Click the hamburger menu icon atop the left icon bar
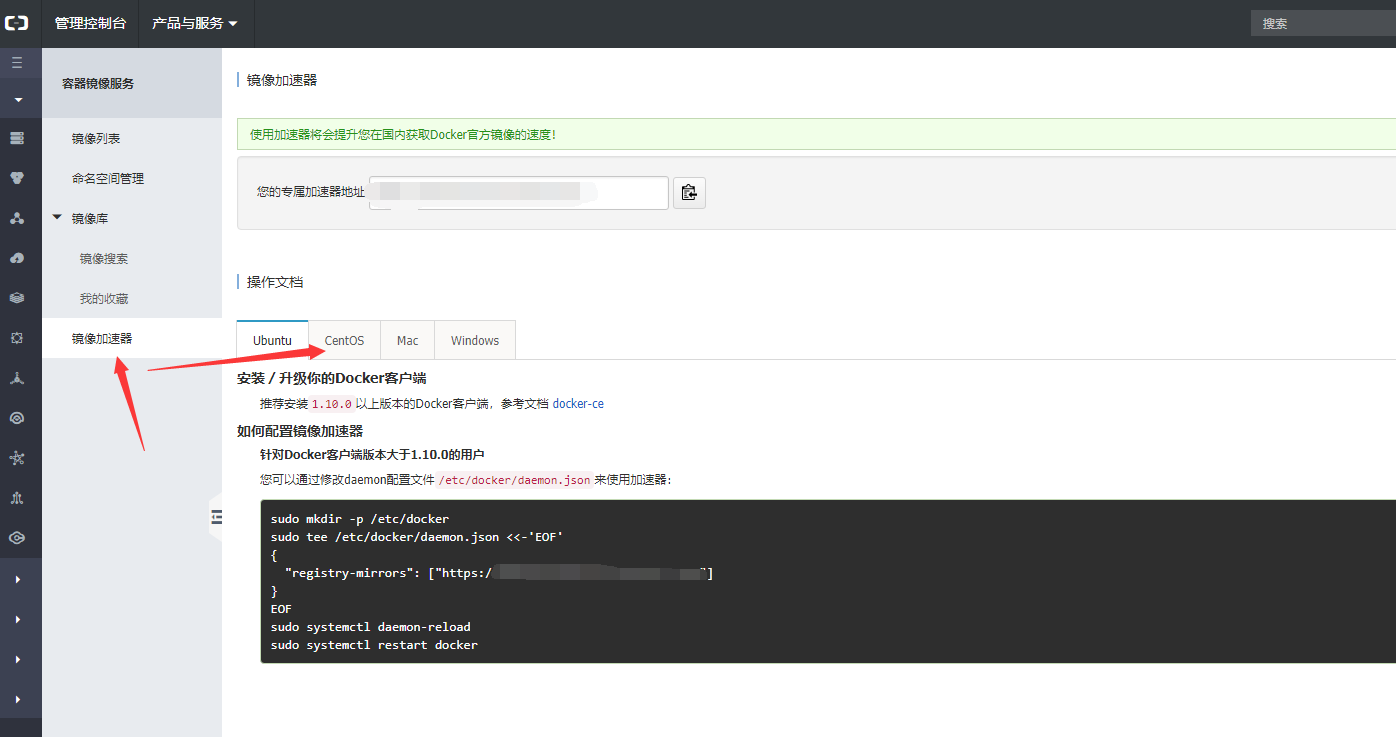Viewport: 1396px width, 737px height. (x=17, y=62)
